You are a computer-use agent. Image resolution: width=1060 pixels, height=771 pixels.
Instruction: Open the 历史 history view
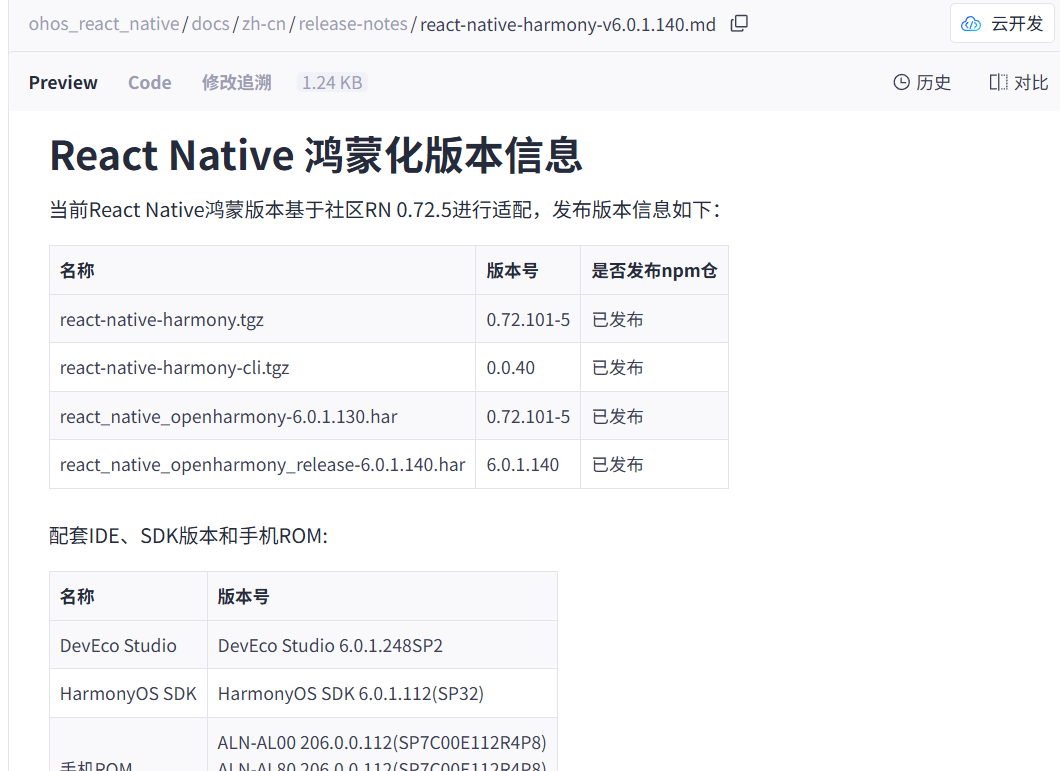click(922, 83)
